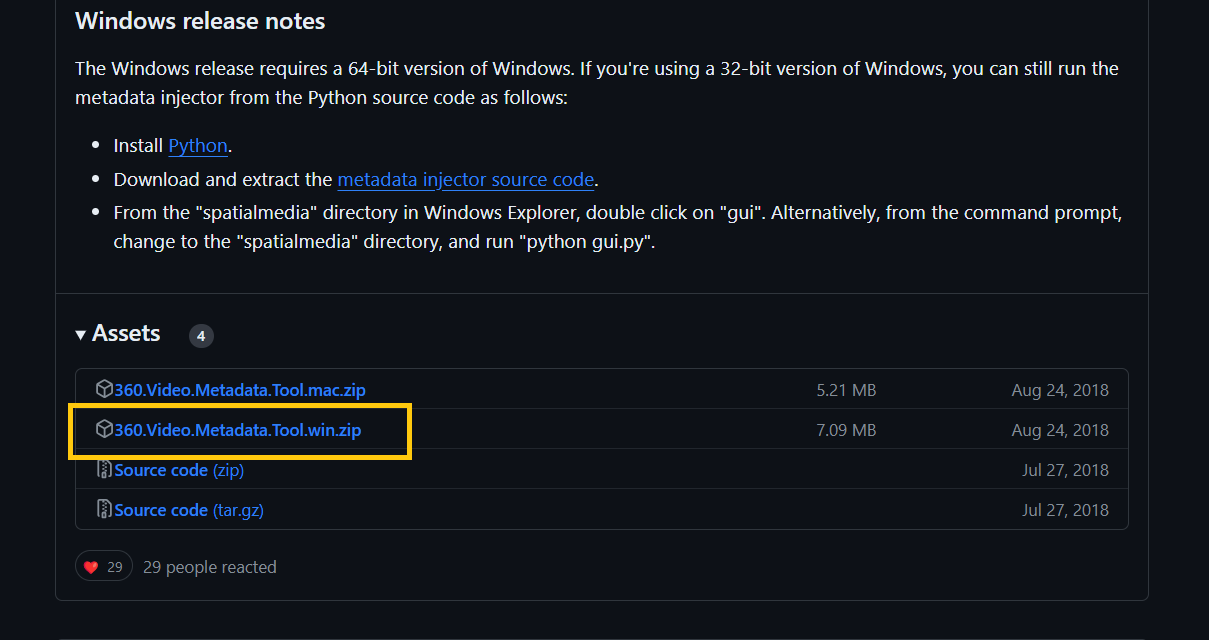
Task: Click the 29 people reacted text
Action: (x=210, y=567)
